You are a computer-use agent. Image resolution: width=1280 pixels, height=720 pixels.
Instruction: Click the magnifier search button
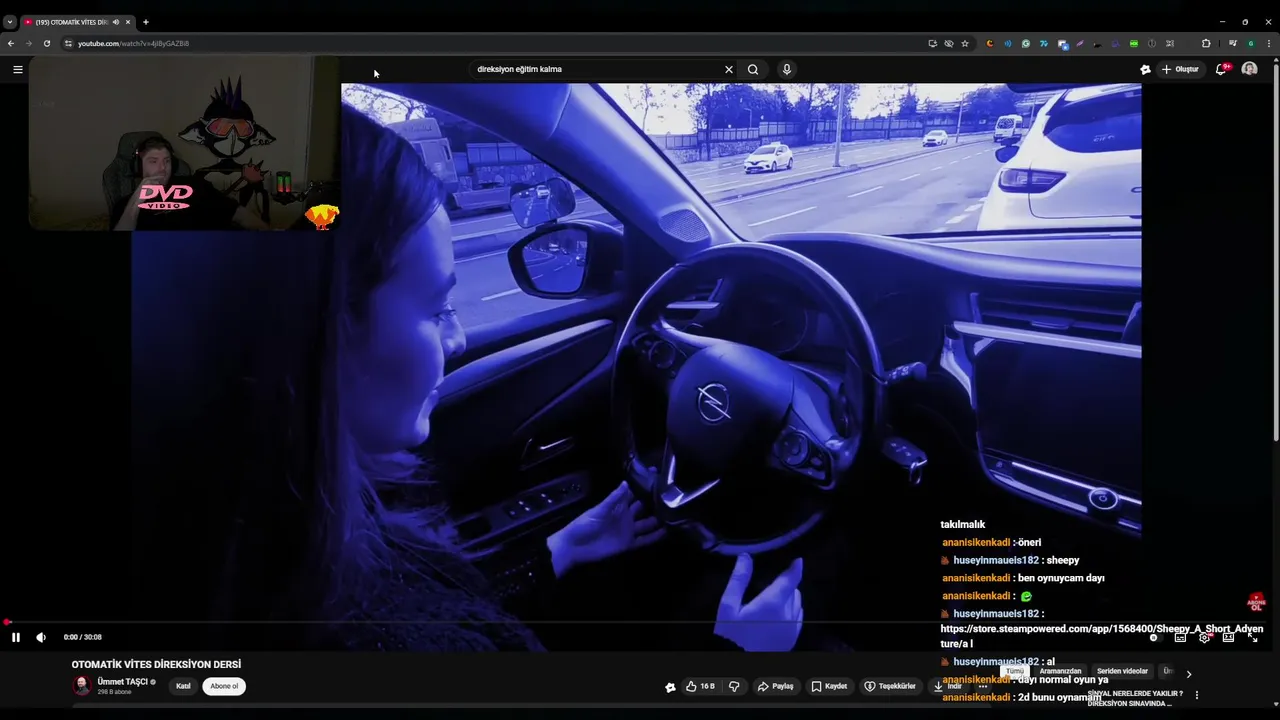pyautogui.click(x=753, y=69)
